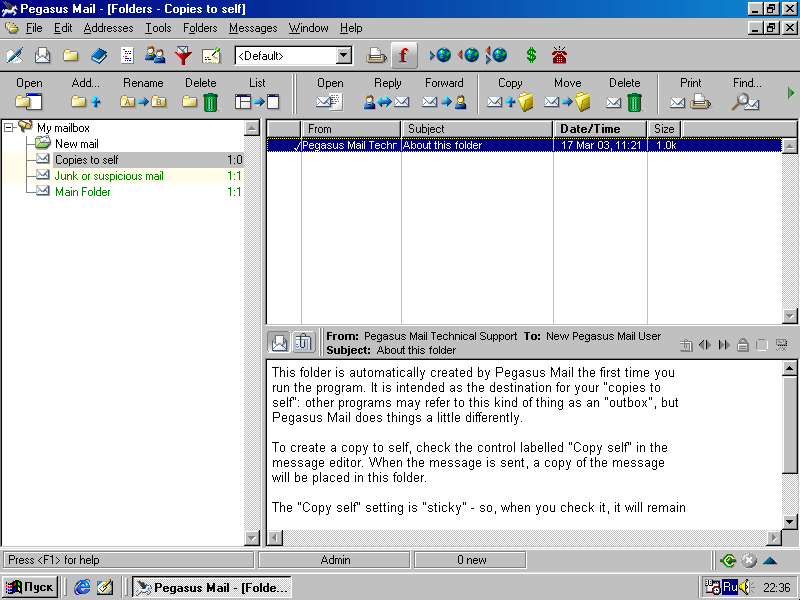Sort messages by Subject column header
The image size is (800, 600).
point(477,129)
